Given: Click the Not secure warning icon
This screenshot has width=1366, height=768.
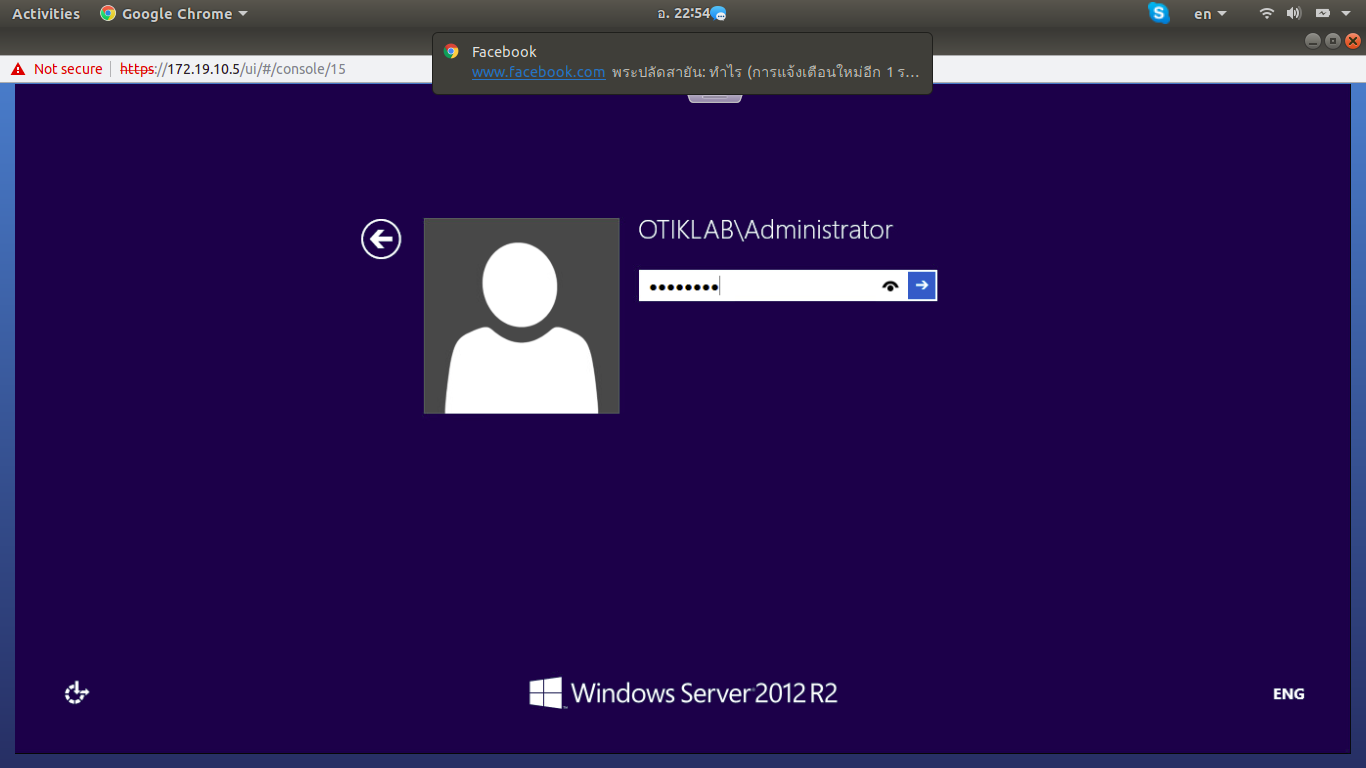Looking at the screenshot, I should (x=18, y=69).
